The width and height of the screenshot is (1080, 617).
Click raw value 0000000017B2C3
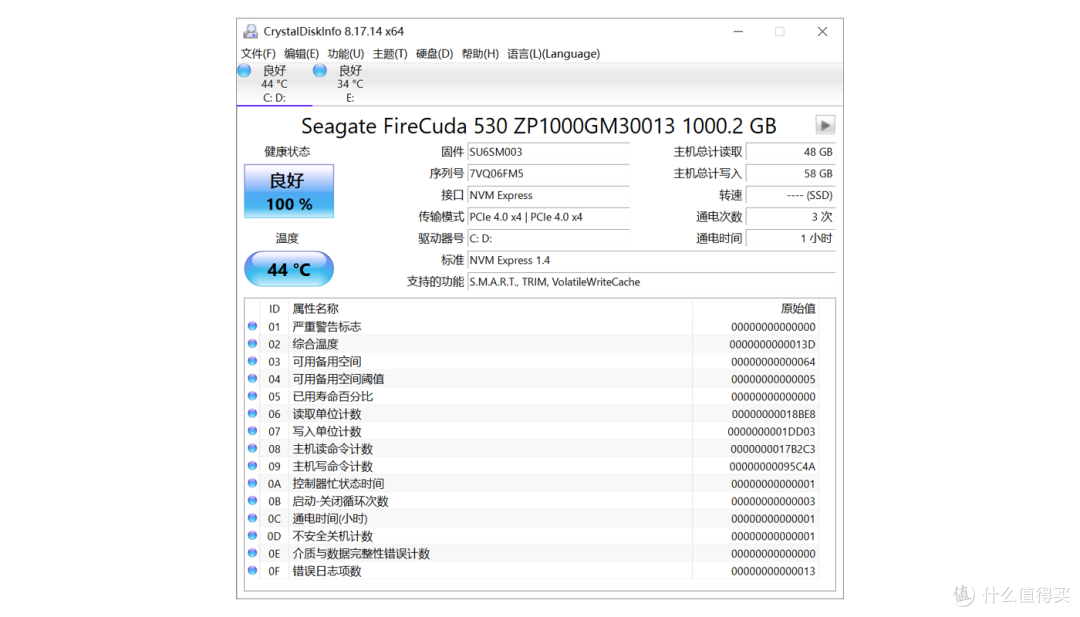773,449
